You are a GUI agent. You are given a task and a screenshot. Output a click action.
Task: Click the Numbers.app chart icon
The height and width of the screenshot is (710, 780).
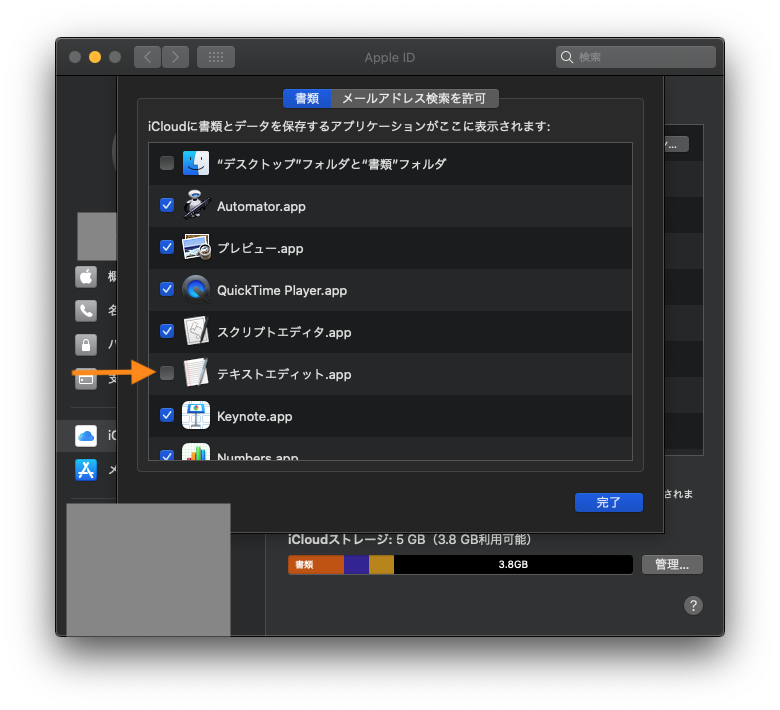(195, 452)
